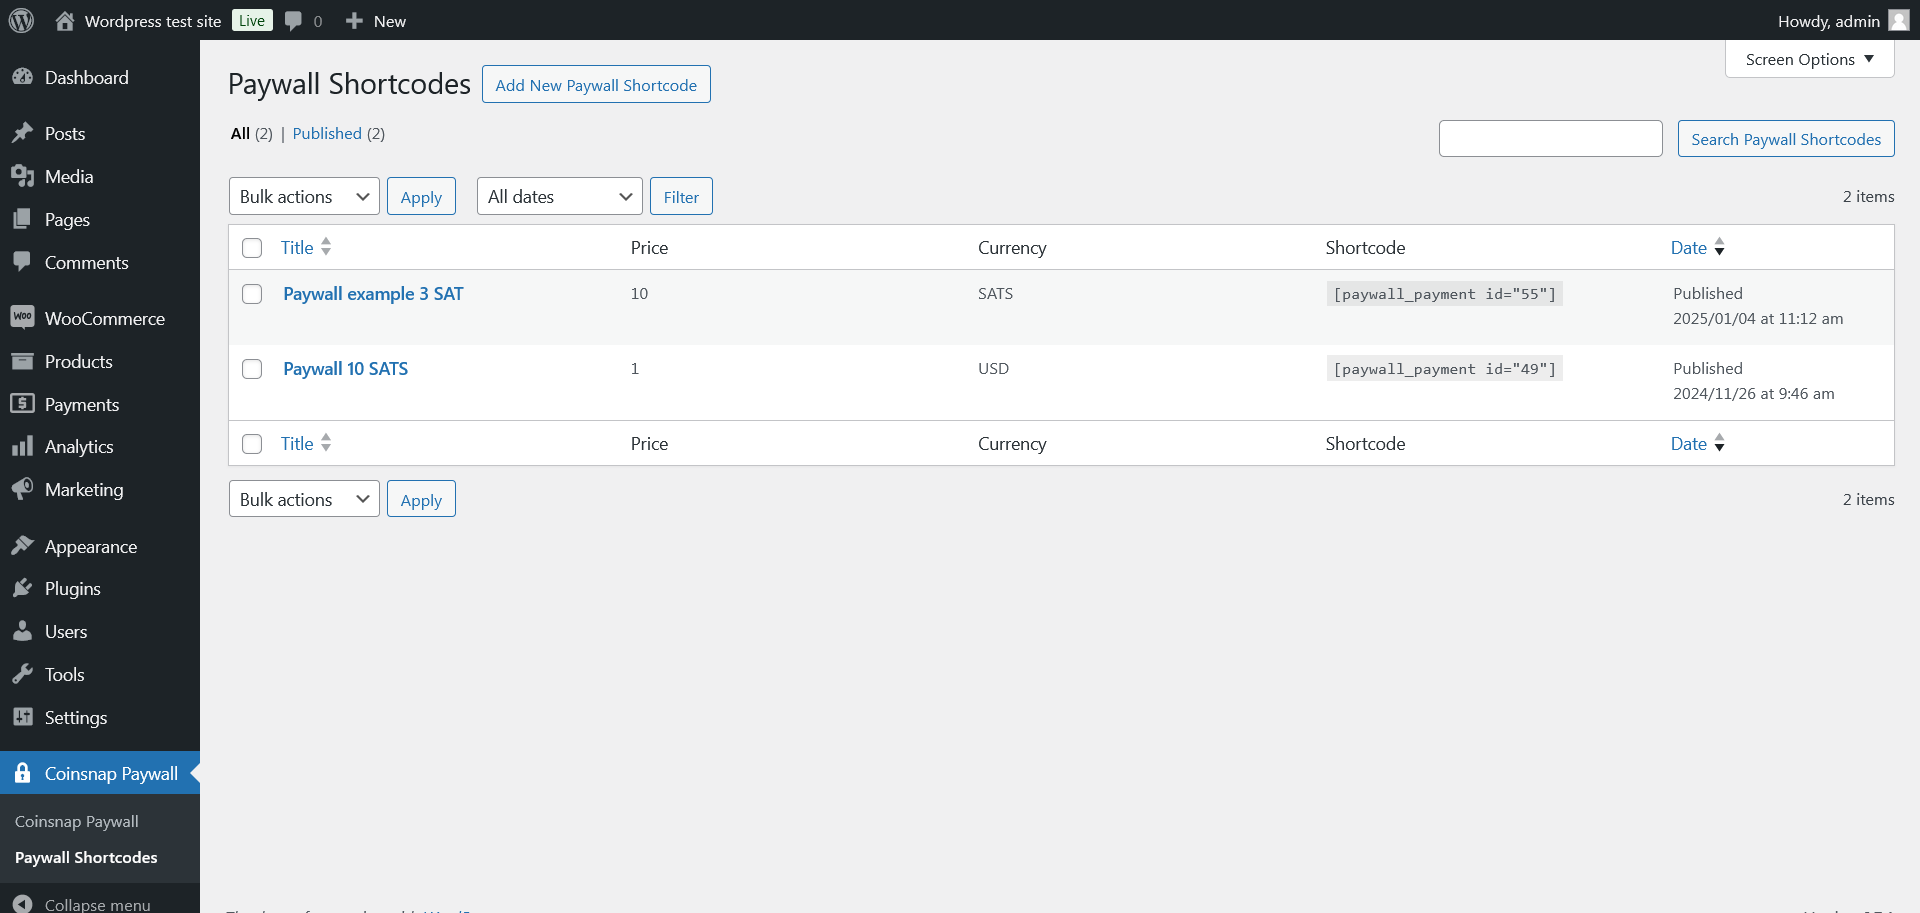Image resolution: width=1920 pixels, height=913 pixels.
Task: Click Add New Paywall Shortcode
Action: coord(595,84)
